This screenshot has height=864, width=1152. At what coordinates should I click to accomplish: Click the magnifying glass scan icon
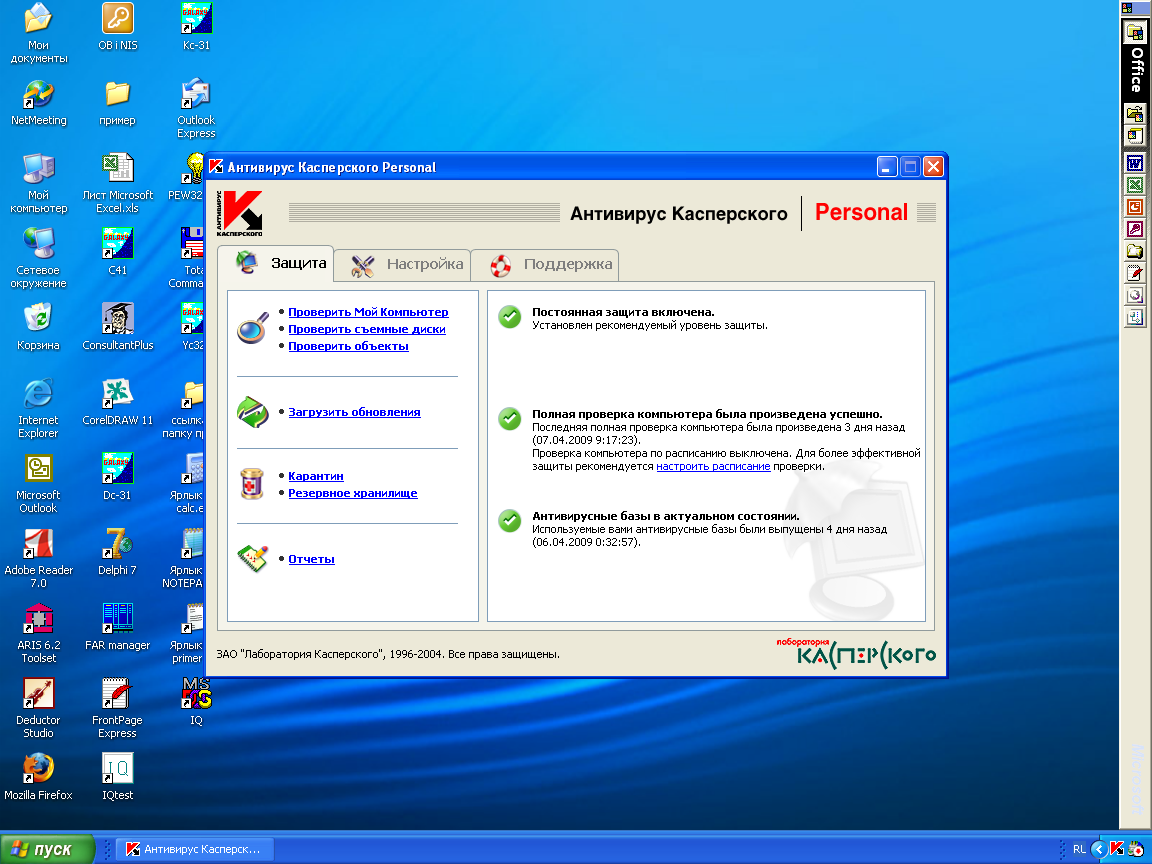click(x=252, y=328)
